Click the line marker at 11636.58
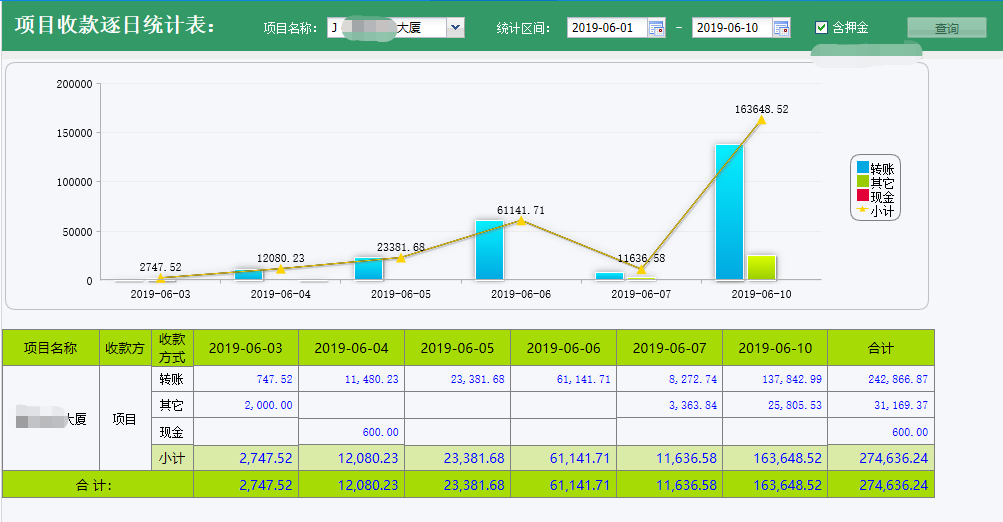The height and width of the screenshot is (522, 1003). (641, 269)
